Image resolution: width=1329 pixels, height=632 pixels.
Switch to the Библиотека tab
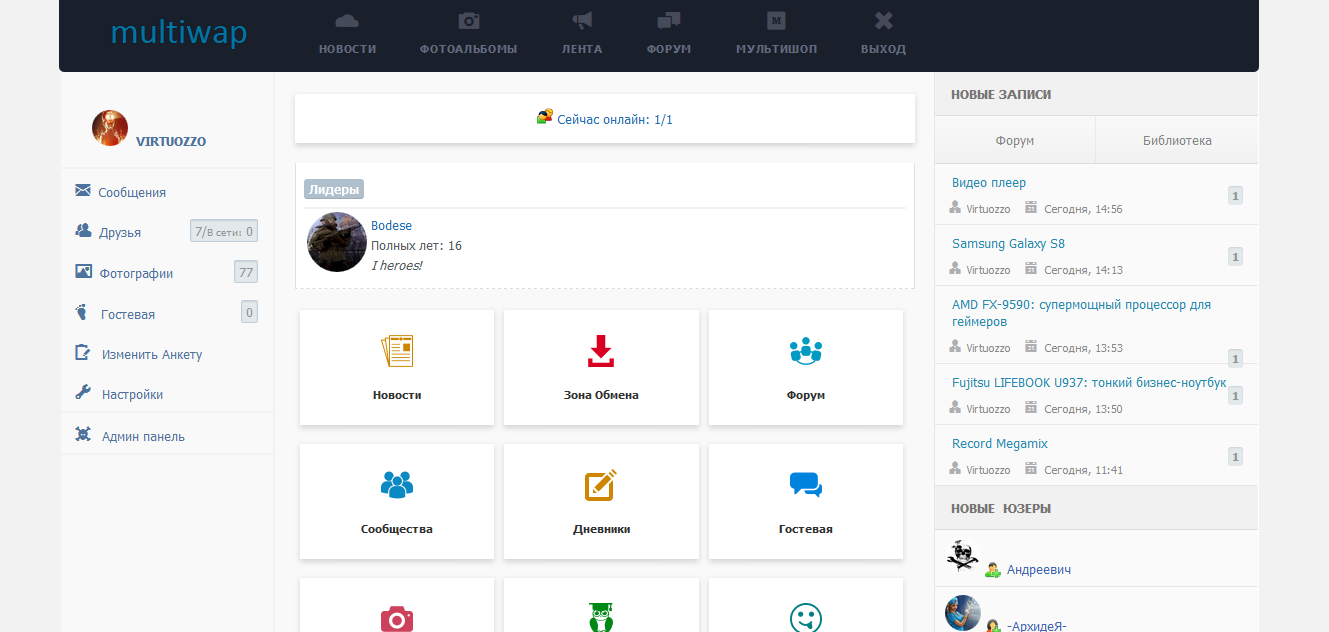tap(1177, 141)
